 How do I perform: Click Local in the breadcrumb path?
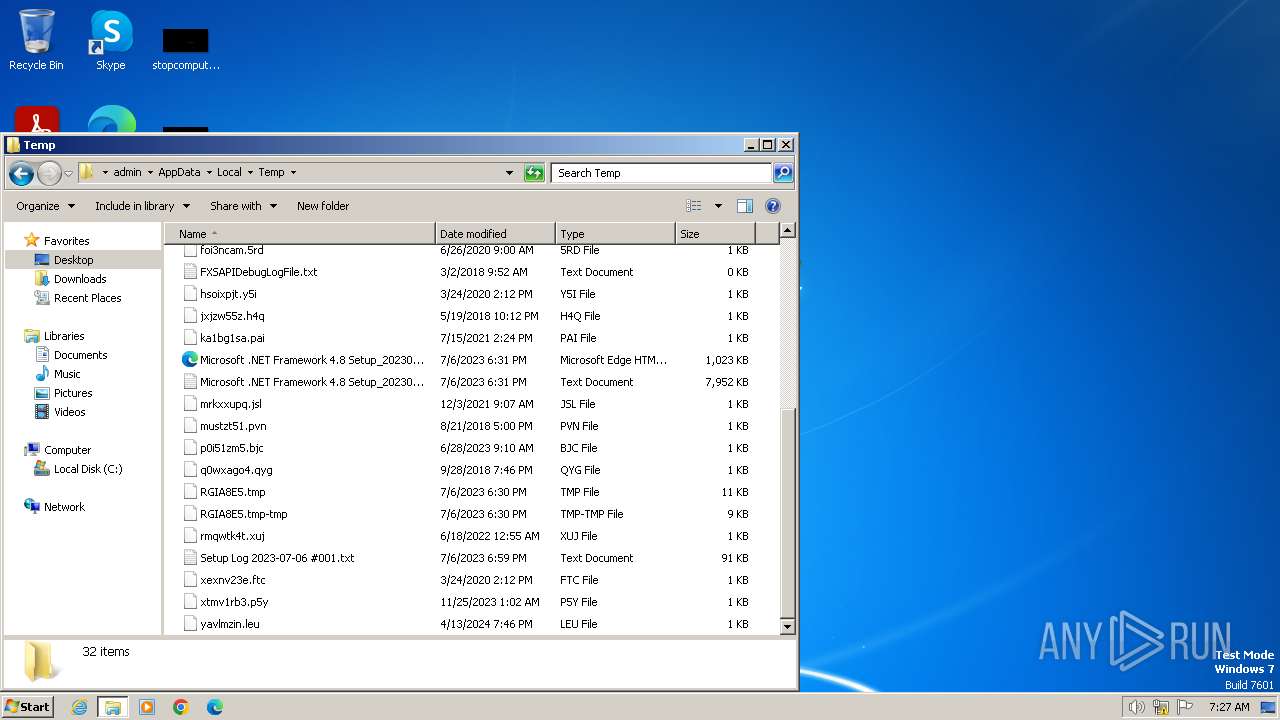[x=229, y=172]
